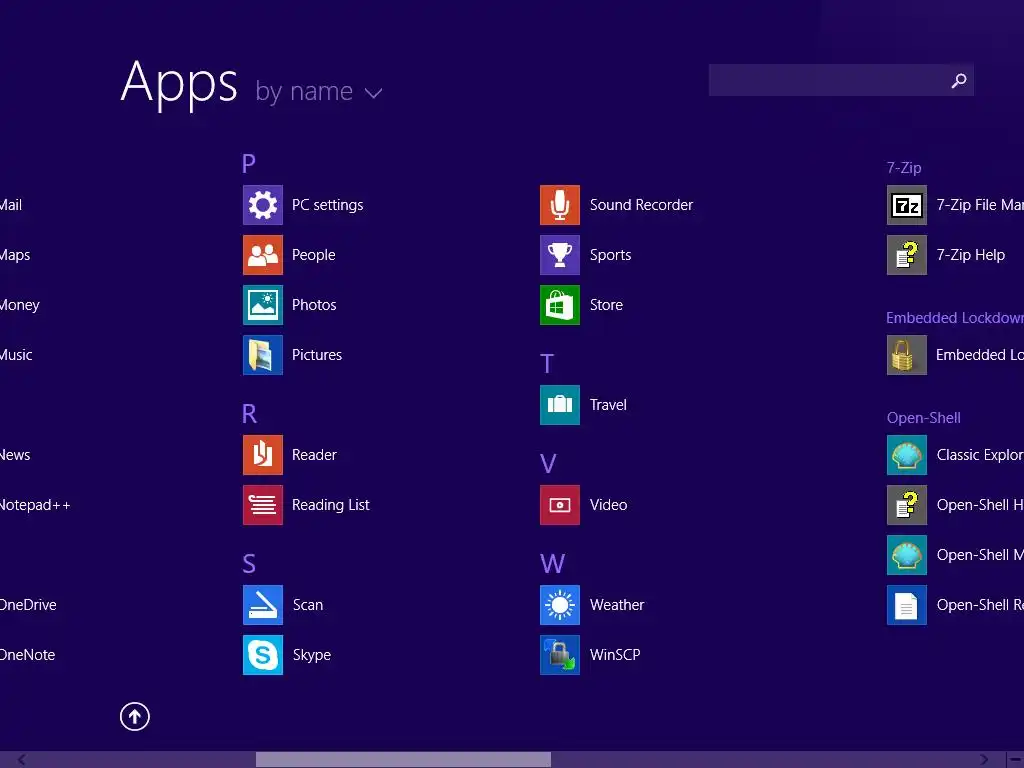Open the Pictures folder icon

[263, 355]
